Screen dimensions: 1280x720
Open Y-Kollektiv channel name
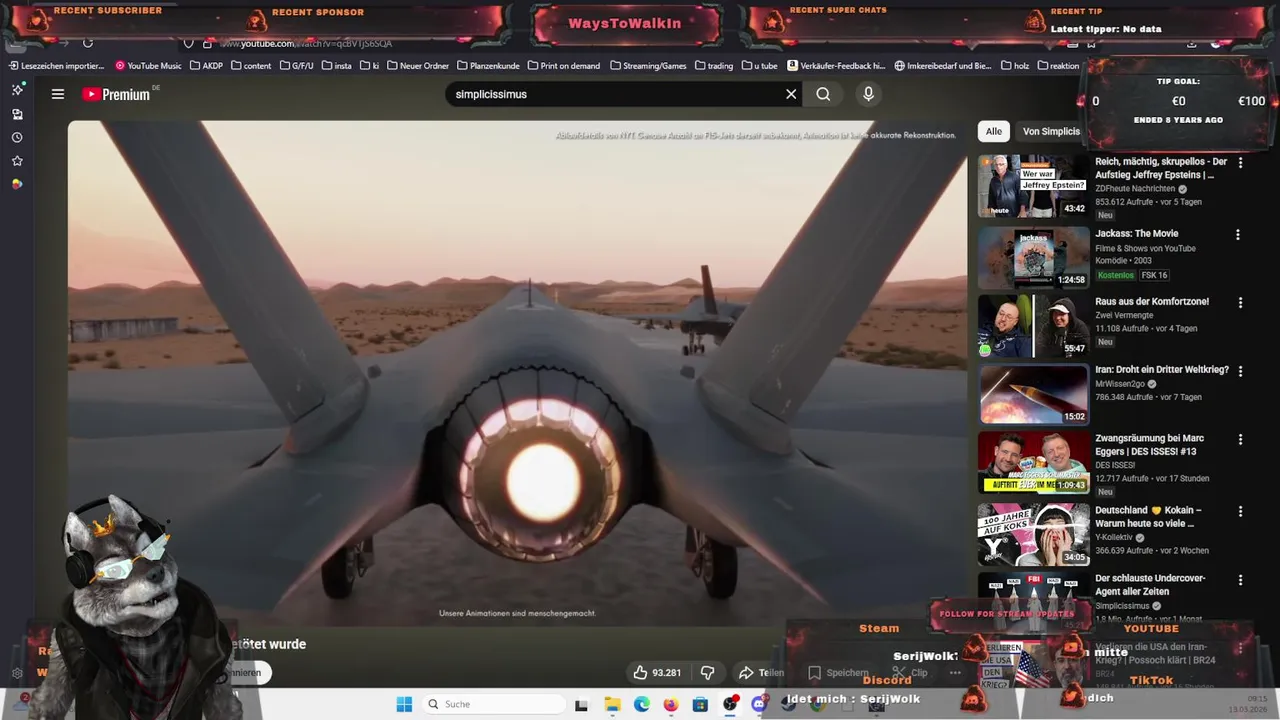click(1114, 537)
